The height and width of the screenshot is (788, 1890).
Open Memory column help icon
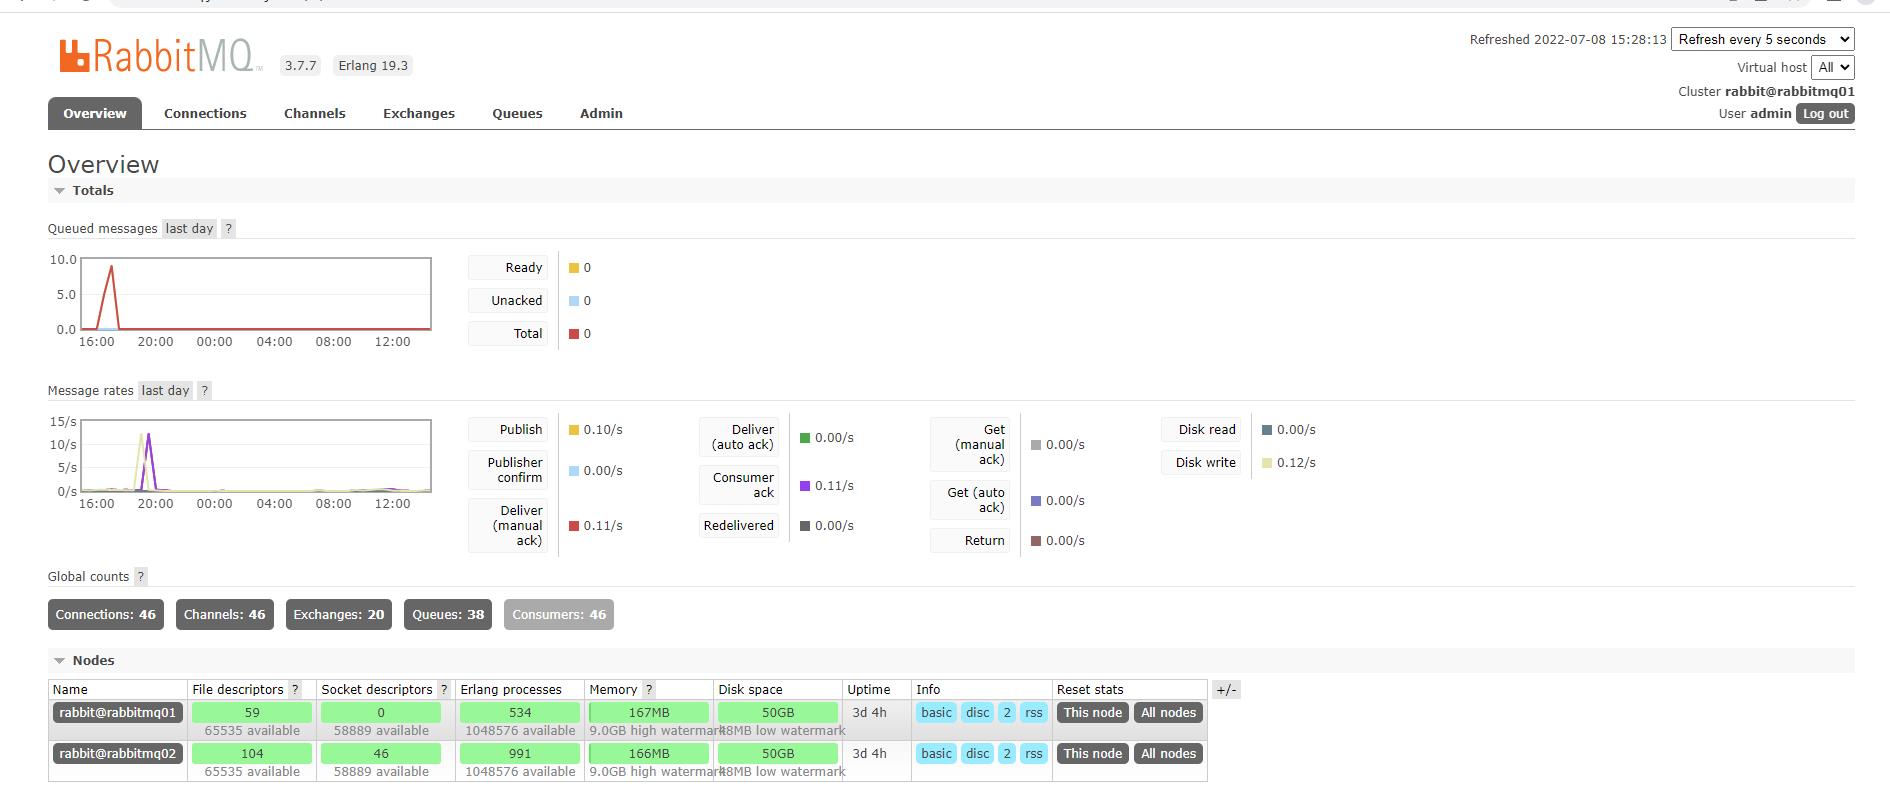649,689
